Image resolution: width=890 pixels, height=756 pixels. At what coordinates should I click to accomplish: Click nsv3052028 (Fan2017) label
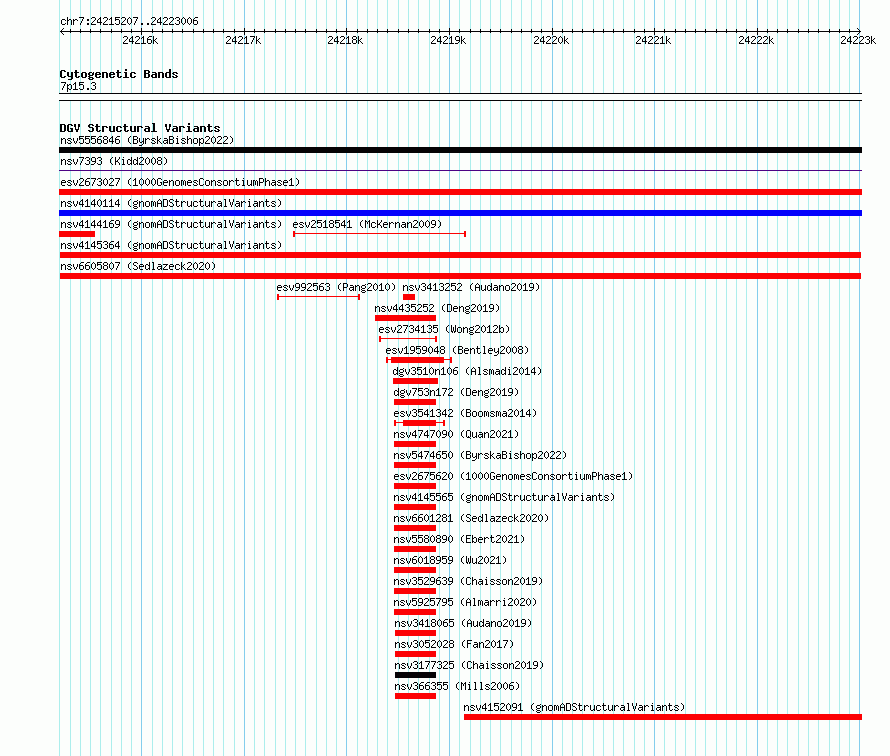tap(454, 644)
